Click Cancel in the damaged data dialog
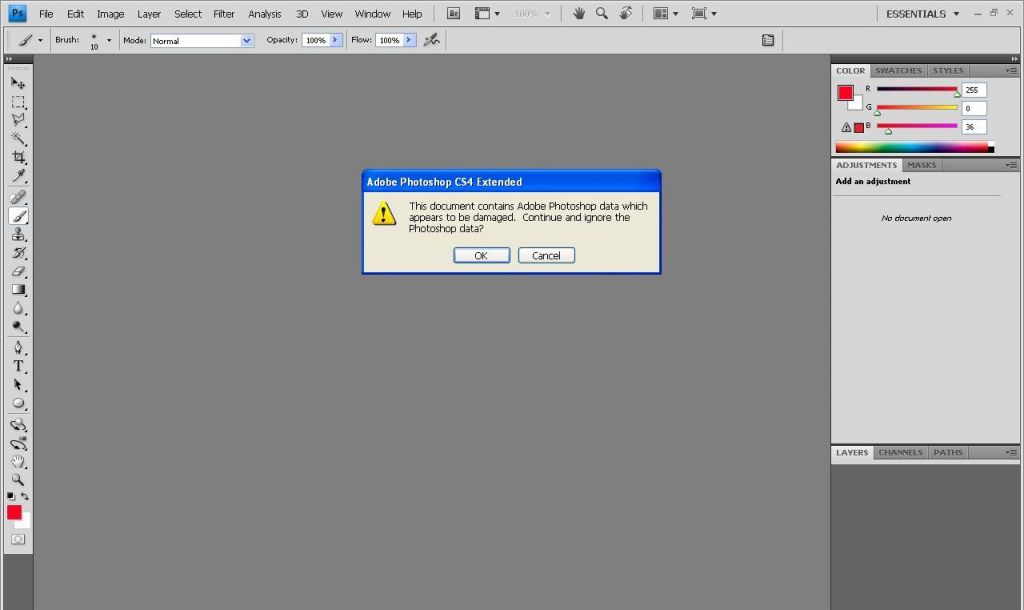Image resolution: width=1024 pixels, height=610 pixels. click(x=546, y=255)
